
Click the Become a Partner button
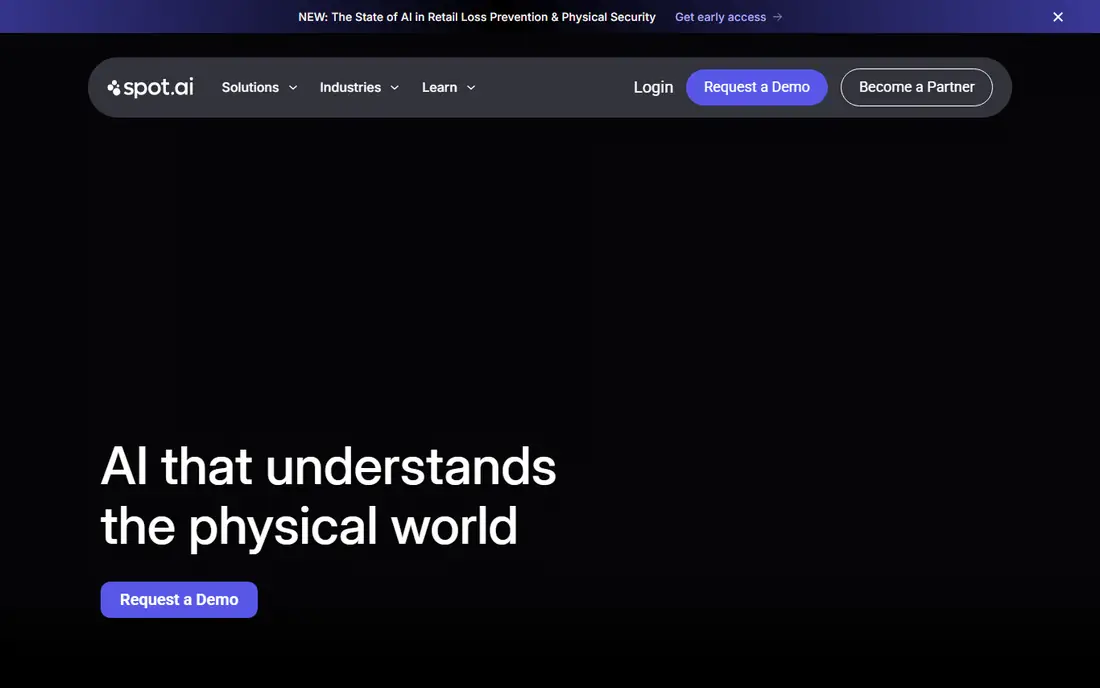[x=916, y=87]
